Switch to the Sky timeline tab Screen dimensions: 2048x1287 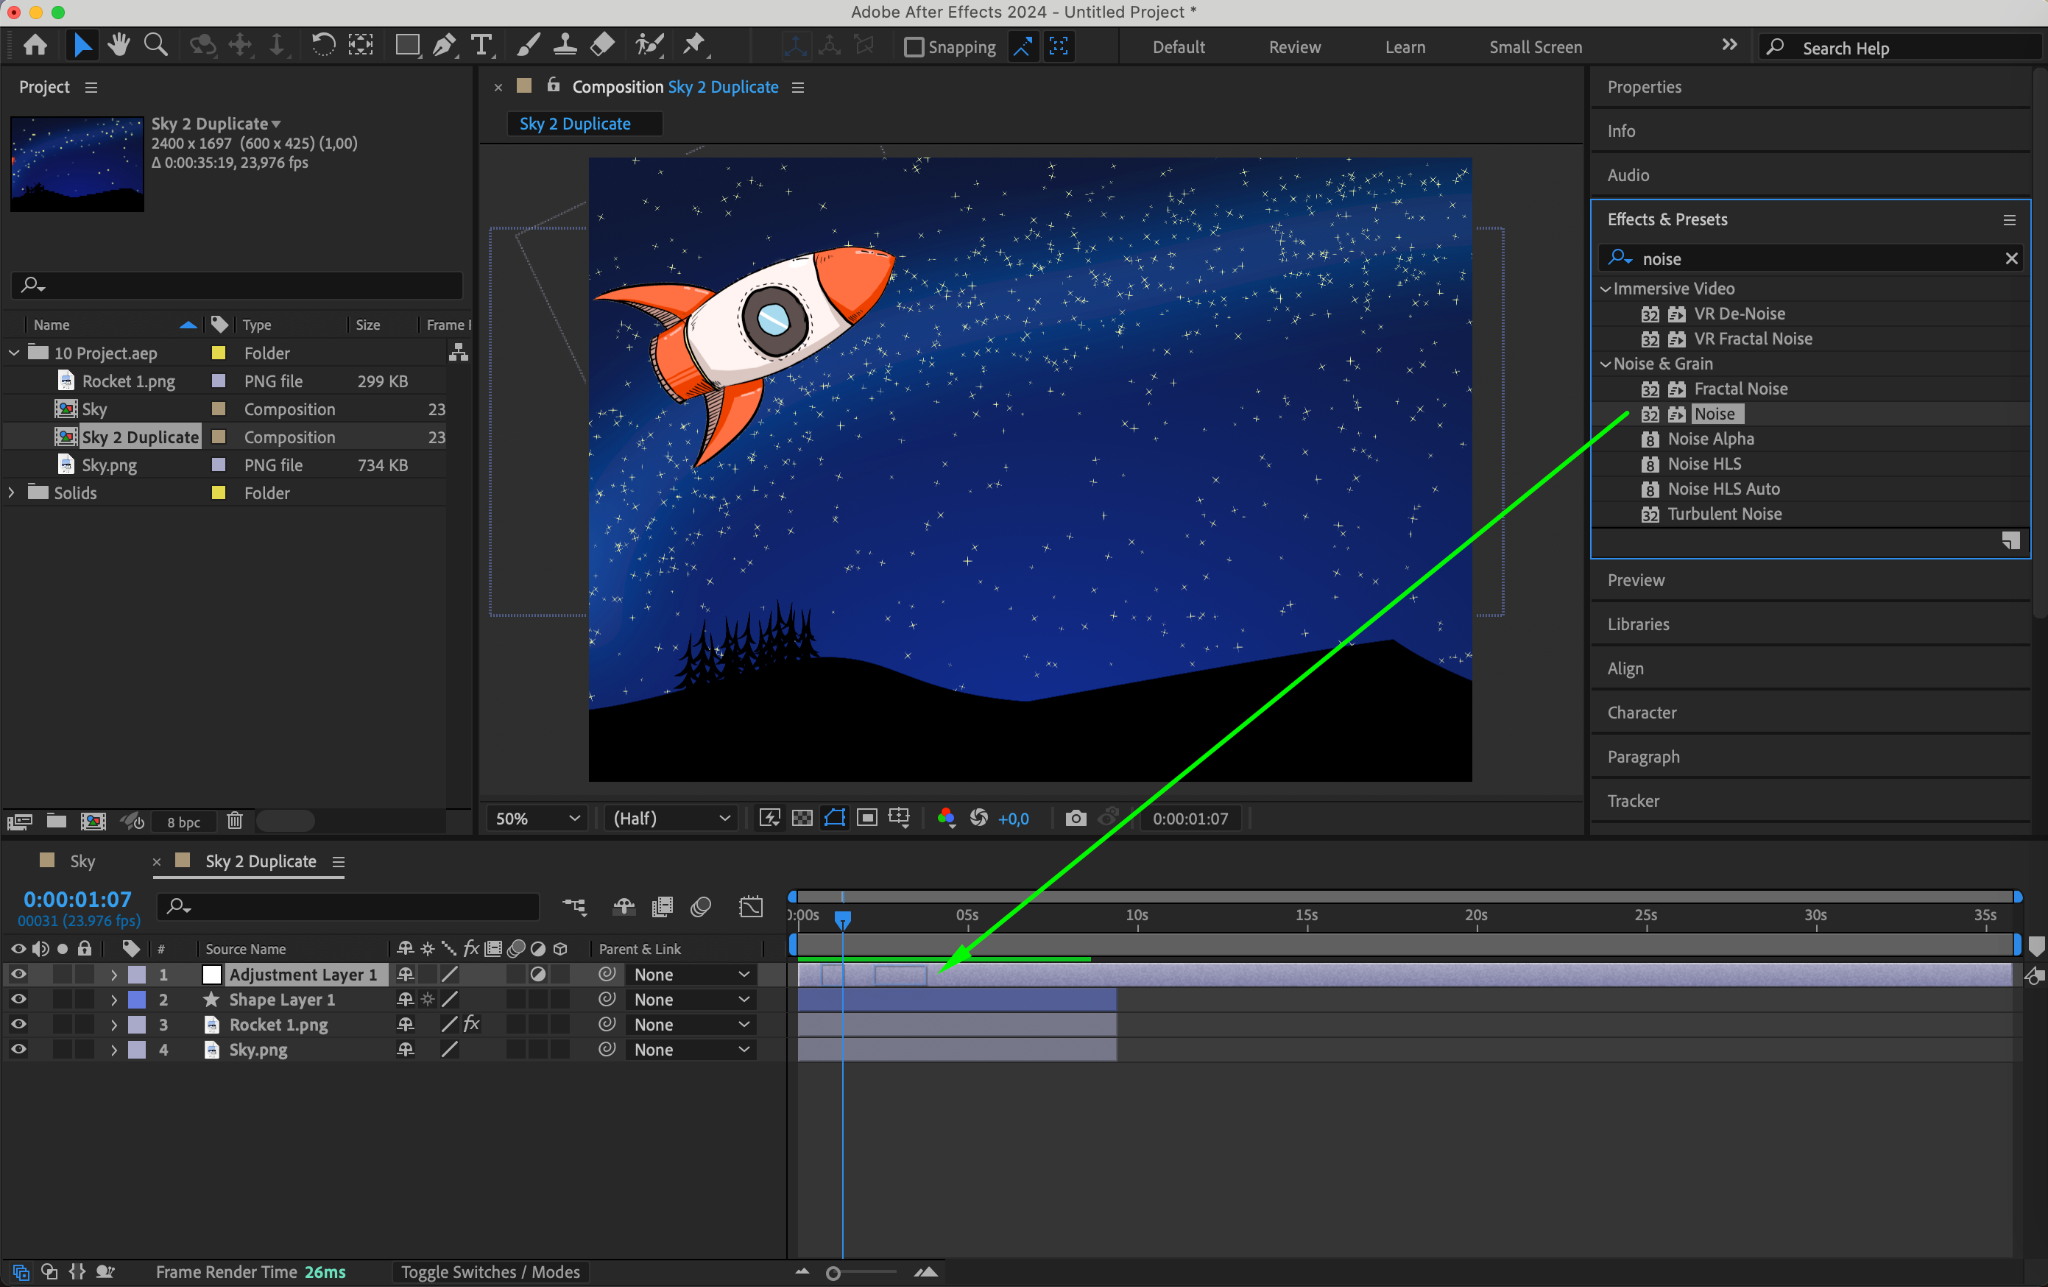[82, 861]
